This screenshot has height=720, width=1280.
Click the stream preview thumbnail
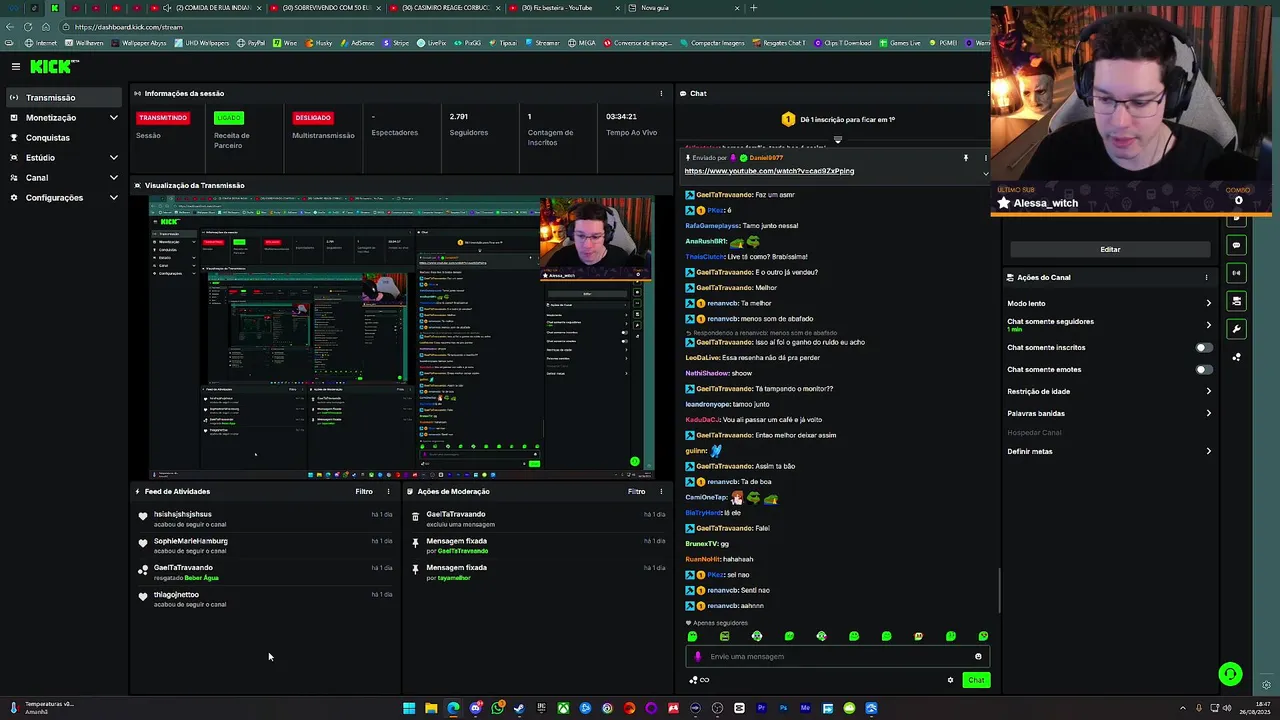(x=402, y=336)
